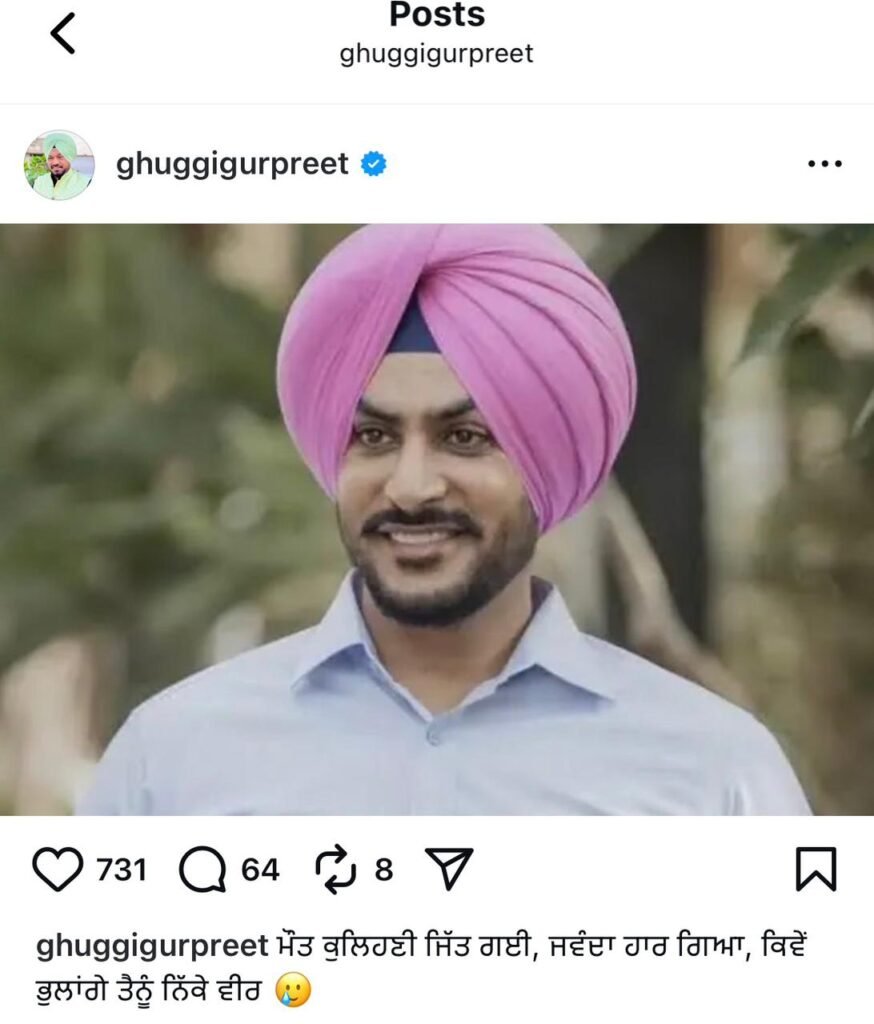Go back using the arrow icon
This screenshot has width=874, height=1024.
tap(63, 33)
